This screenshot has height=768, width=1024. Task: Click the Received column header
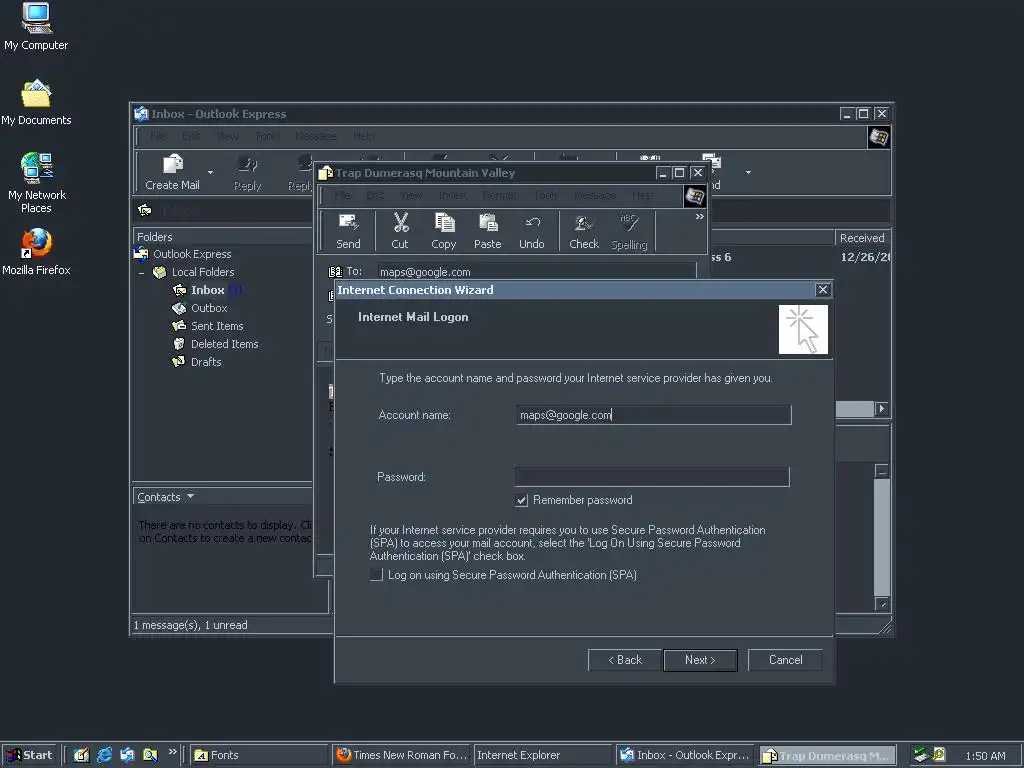click(x=863, y=238)
